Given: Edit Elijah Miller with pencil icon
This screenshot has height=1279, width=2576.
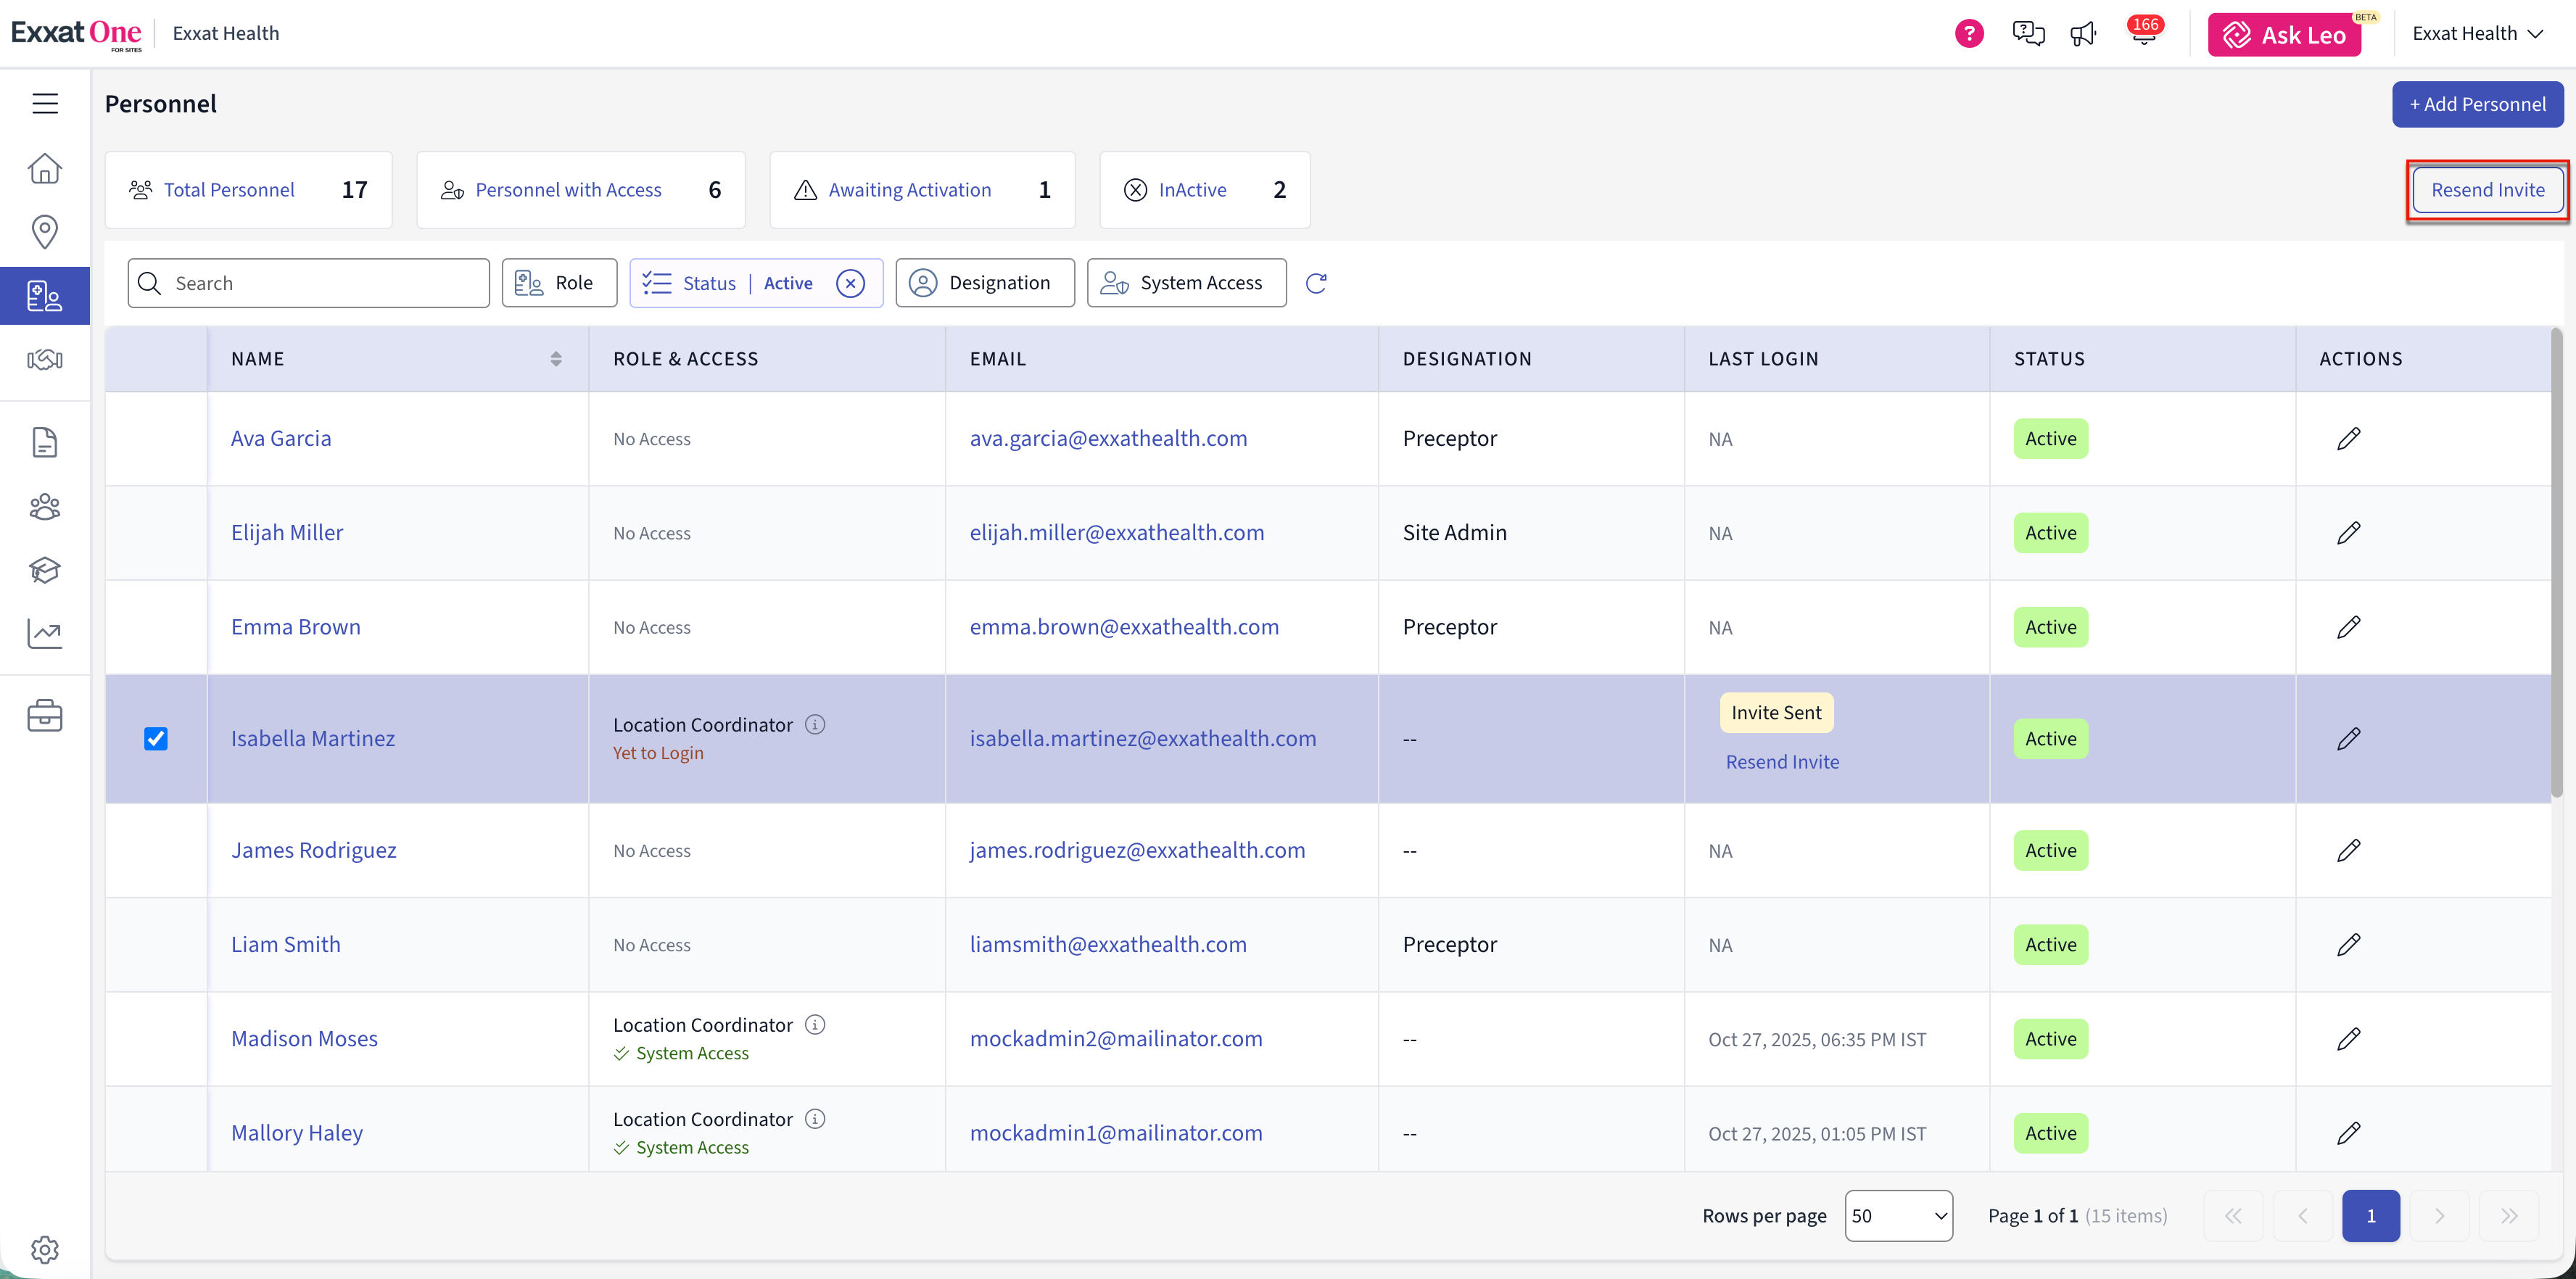Looking at the screenshot, I should coord(2349,533).
